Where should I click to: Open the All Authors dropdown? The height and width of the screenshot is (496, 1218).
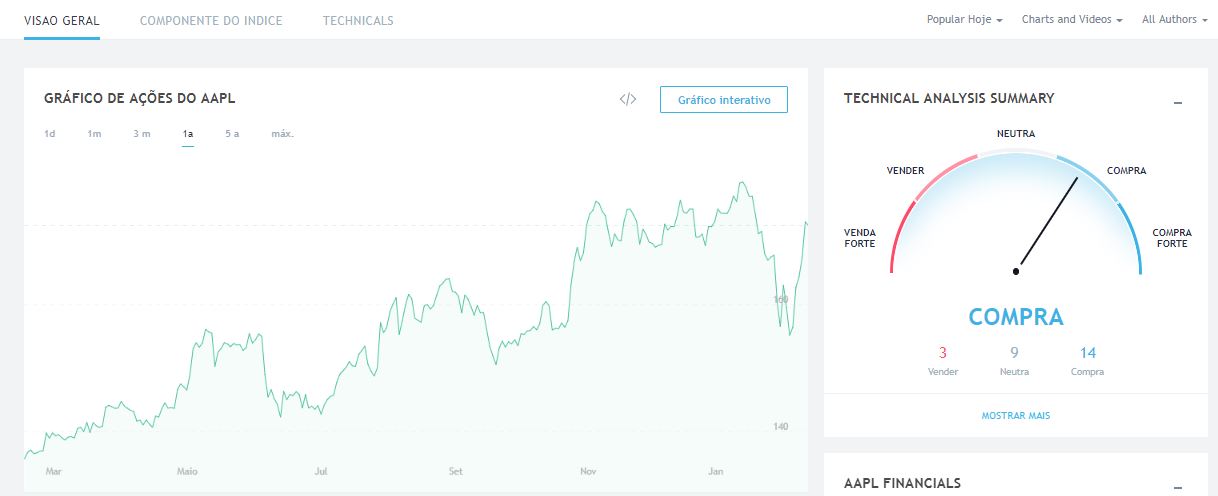[x=1175, y=19]
